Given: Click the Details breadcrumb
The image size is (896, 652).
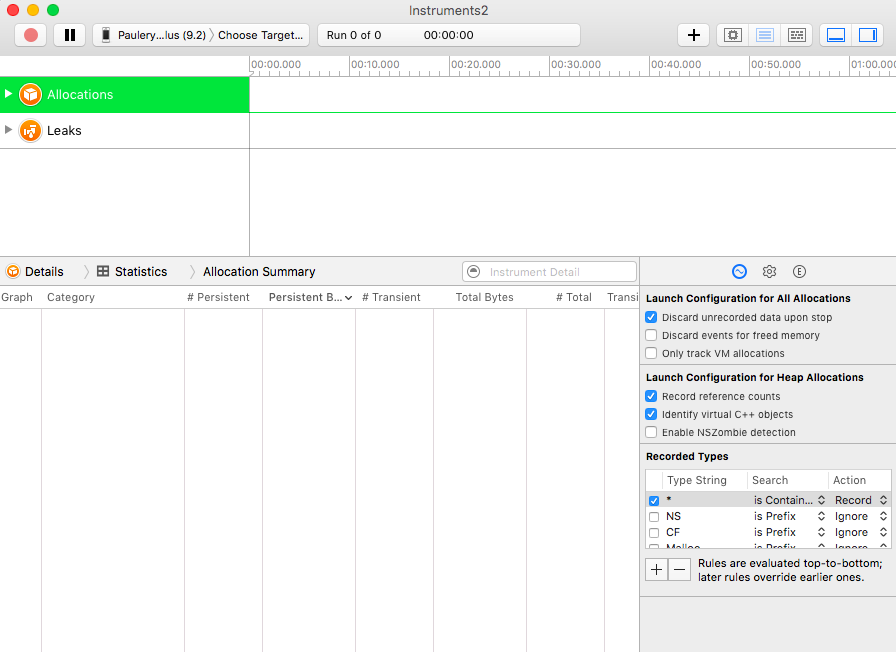Looking at the screenshot, I should pyautogui.click(x=35, y=271).
